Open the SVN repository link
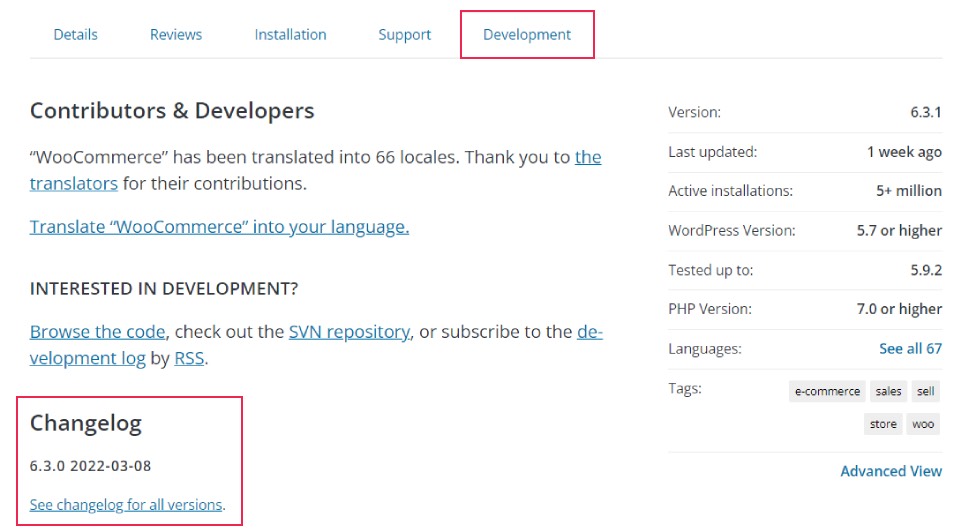This screenshot has height=532, width=969. (x=349, y=332)
